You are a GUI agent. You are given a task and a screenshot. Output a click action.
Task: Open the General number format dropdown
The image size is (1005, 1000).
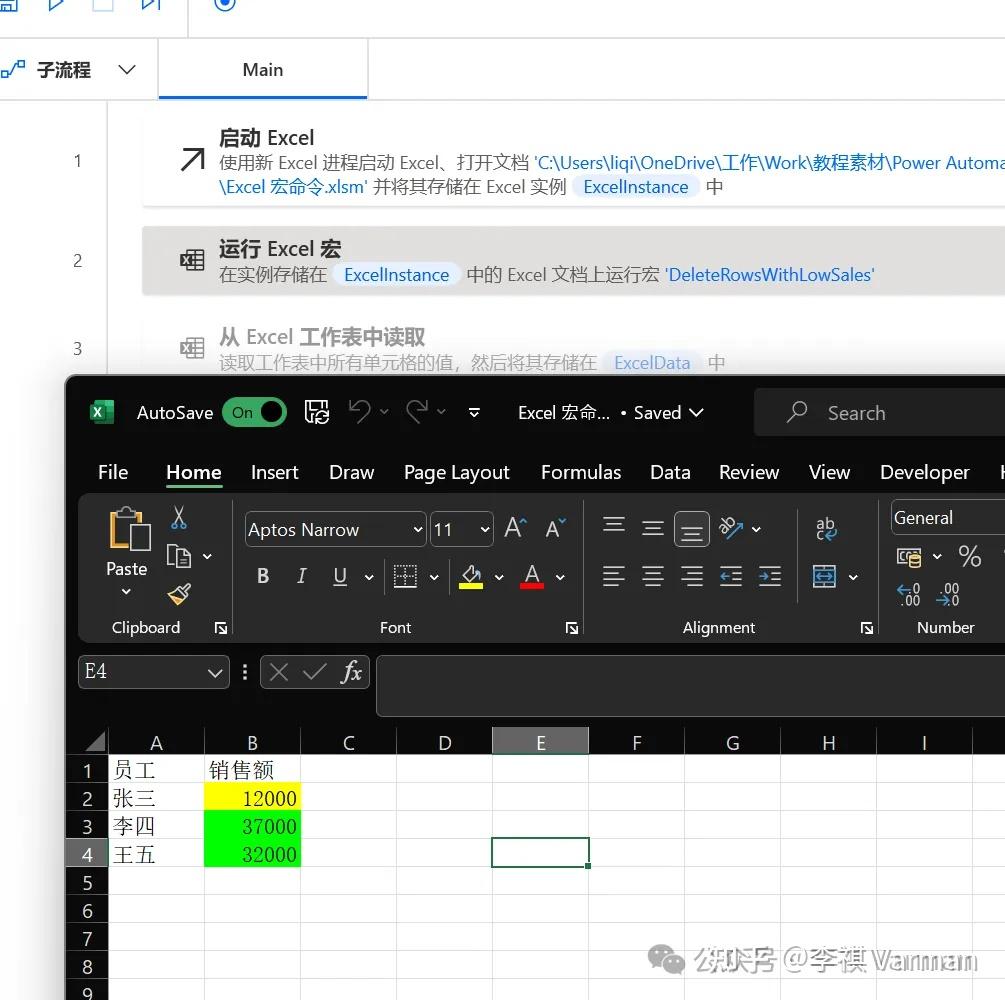pos(948,517)
